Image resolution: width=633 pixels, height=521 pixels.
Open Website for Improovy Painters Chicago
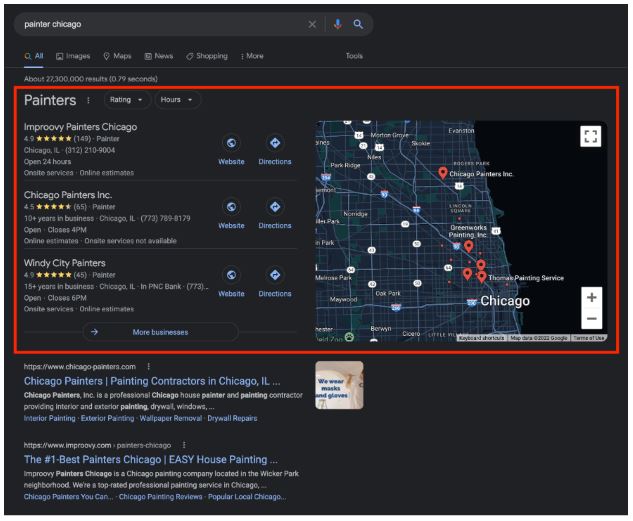click(231, 144)
